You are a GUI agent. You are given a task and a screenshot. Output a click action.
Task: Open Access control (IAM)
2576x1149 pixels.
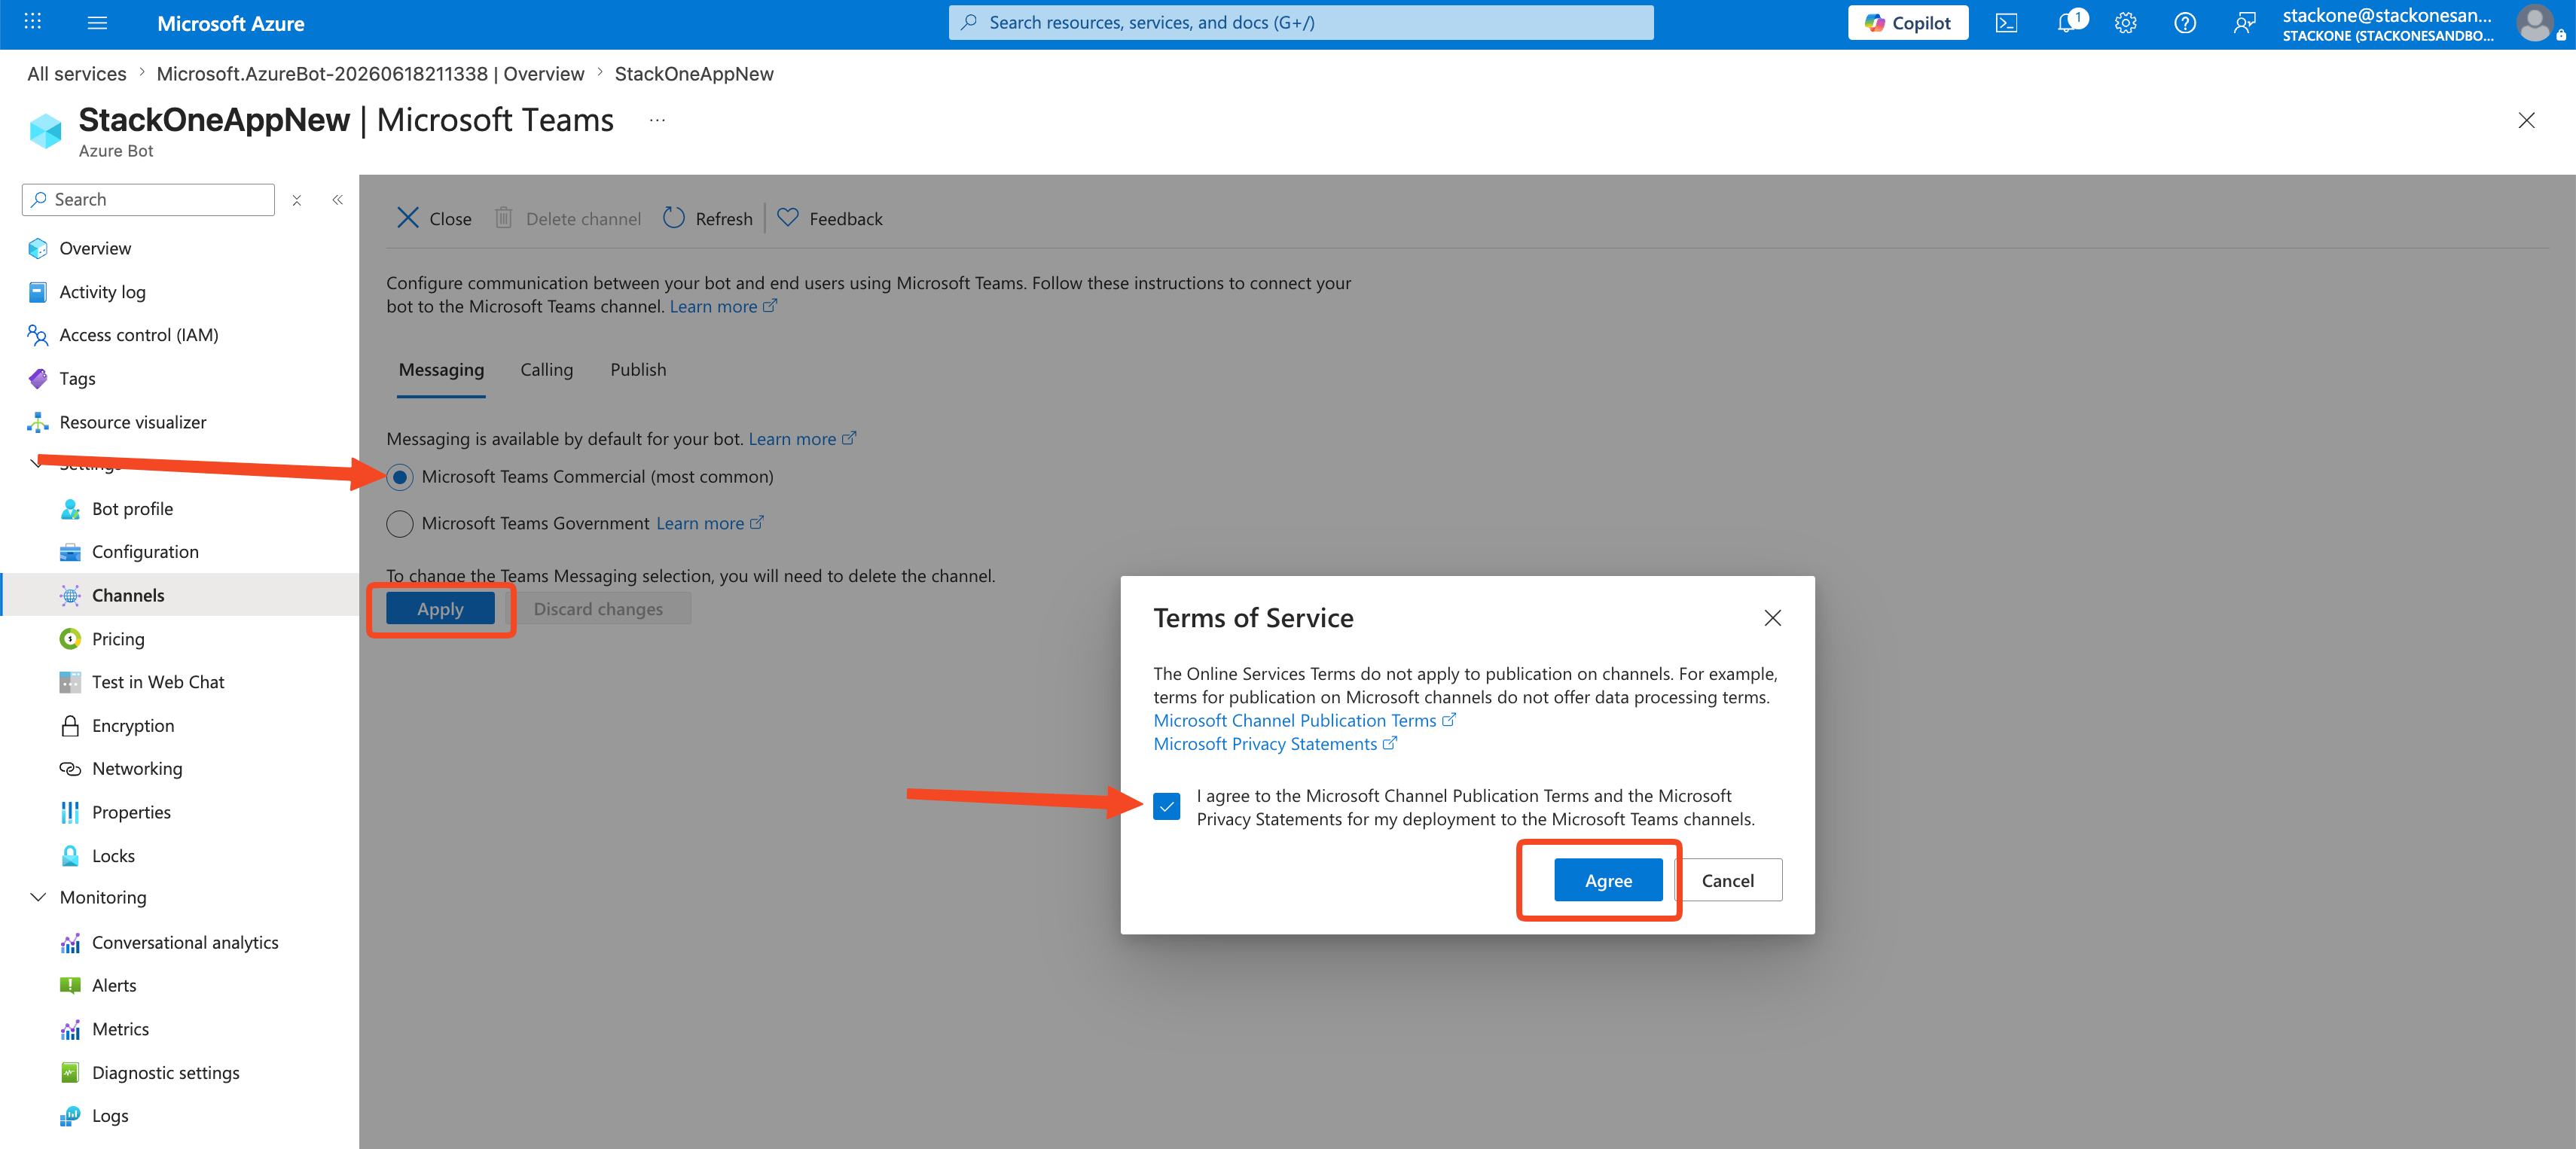(138, 335)
